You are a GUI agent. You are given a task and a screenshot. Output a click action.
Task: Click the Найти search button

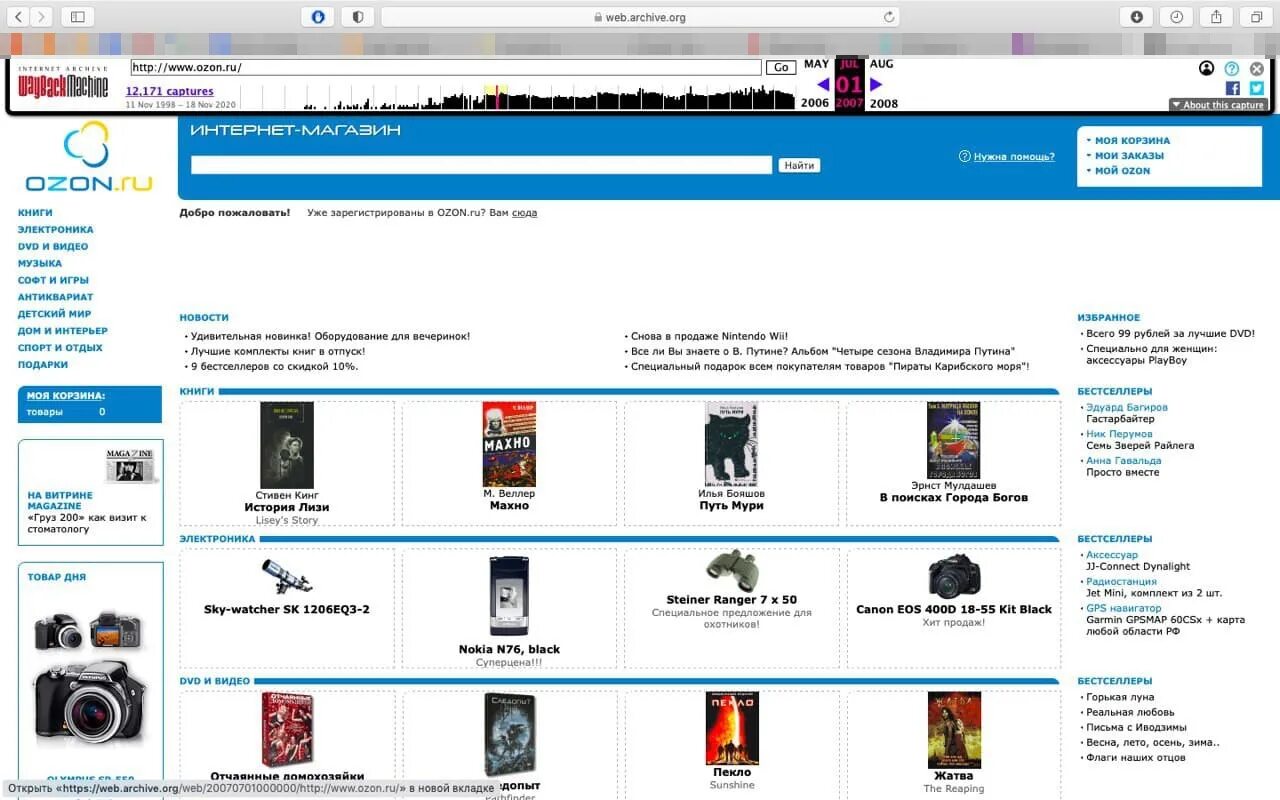799,165
